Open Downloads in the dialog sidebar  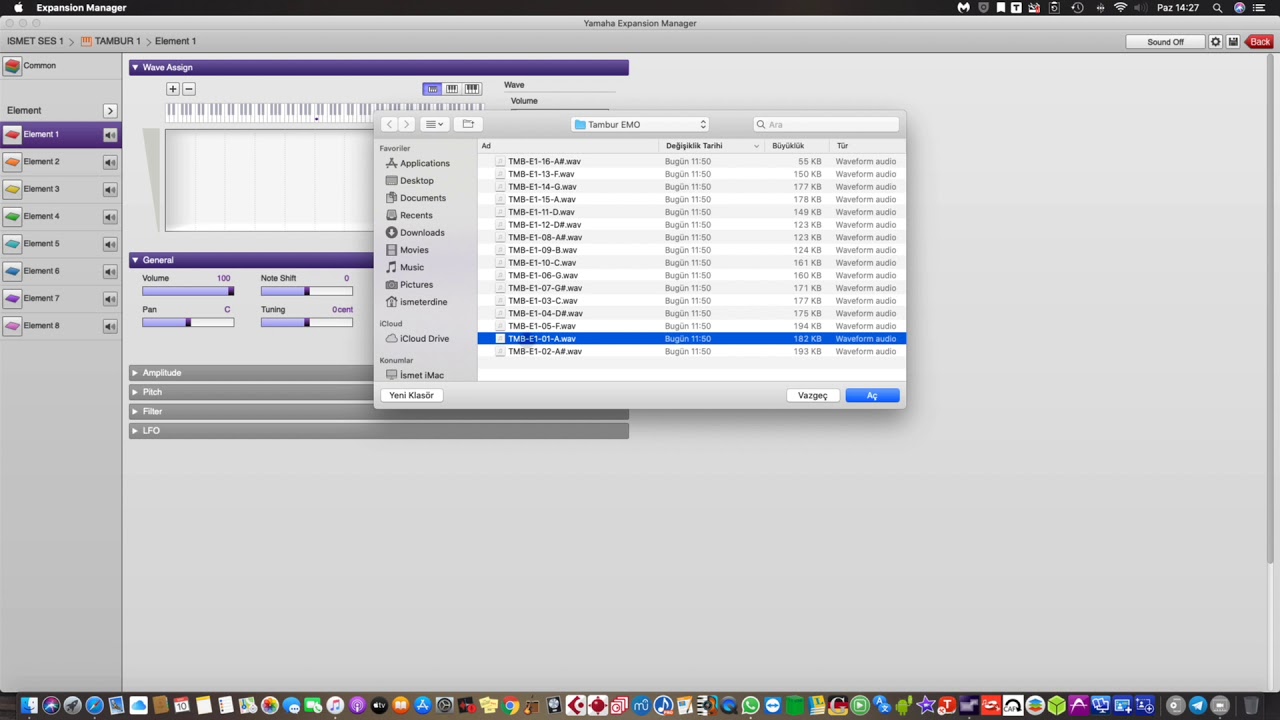[422, 233]
